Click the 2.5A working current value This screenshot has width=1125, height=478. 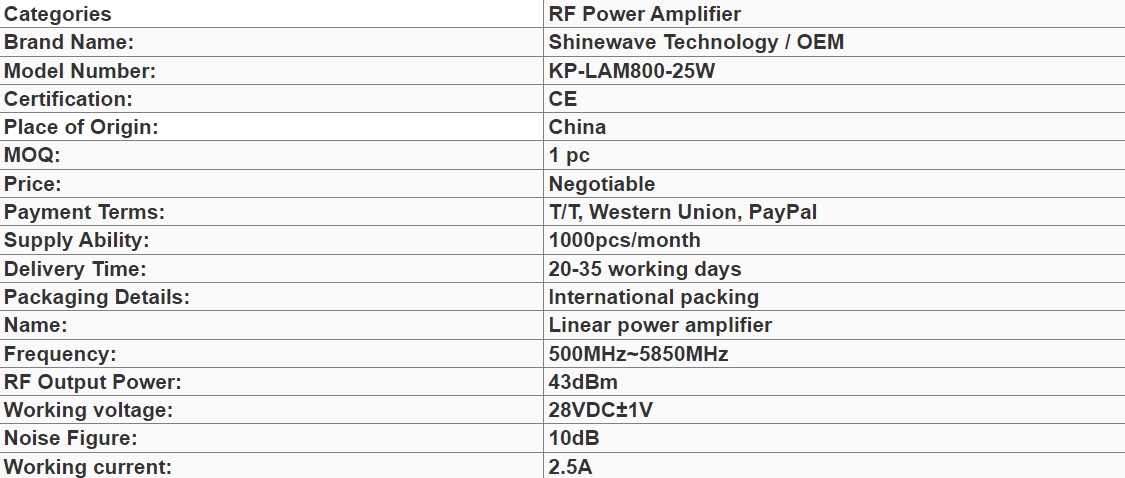pos(570,467)
